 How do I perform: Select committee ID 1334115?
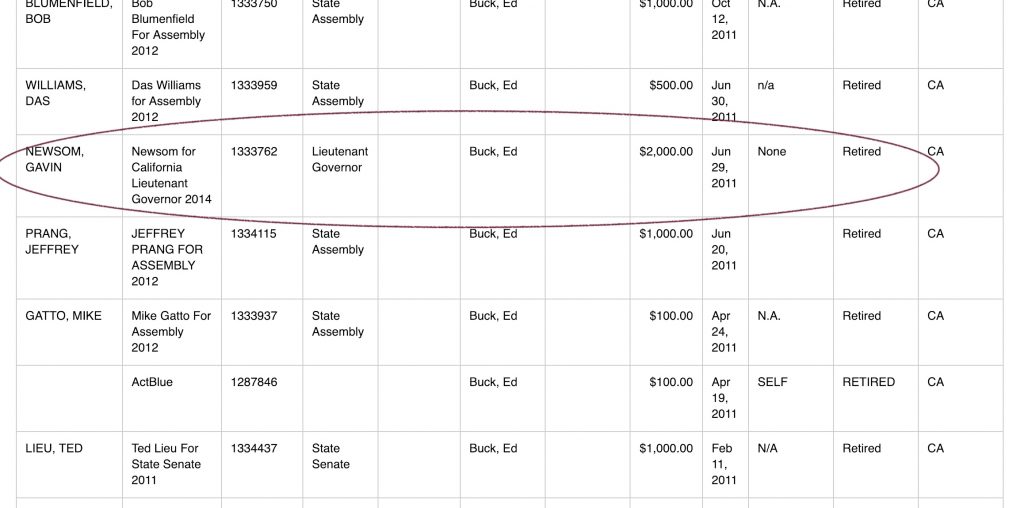point(253,234)
